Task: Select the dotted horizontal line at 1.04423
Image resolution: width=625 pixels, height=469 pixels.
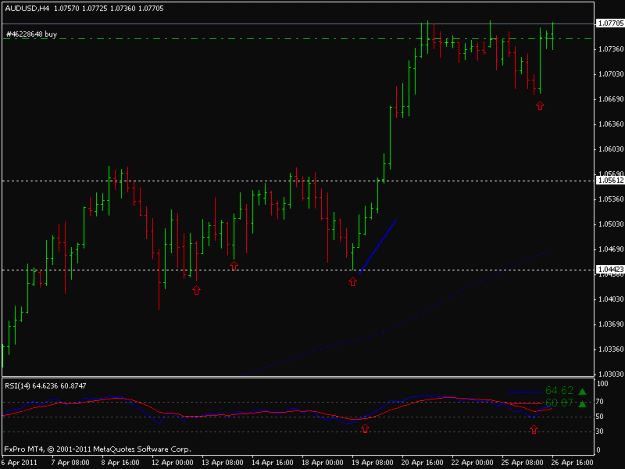Action: pos(298,270)
